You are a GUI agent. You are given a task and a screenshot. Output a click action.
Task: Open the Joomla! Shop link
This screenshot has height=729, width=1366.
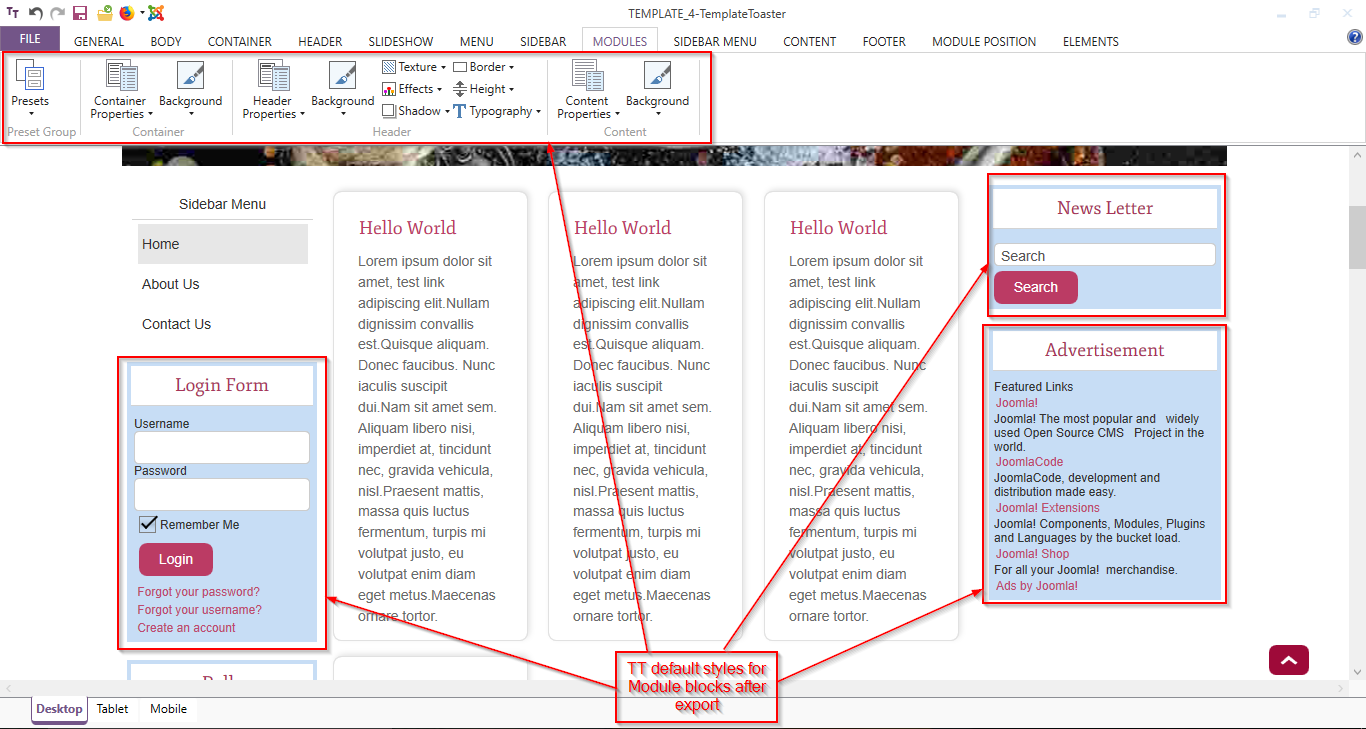[x=1033, y=554]
